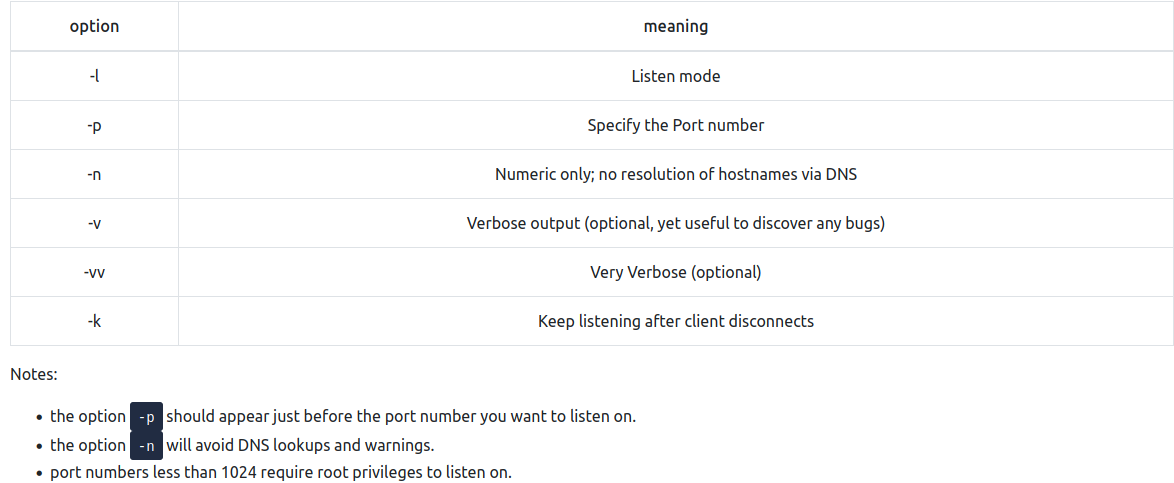Image resolution: width=1174 pixels, height=483 pixels.
Task: Click the inline -p code badge
Action: (146, 417)
